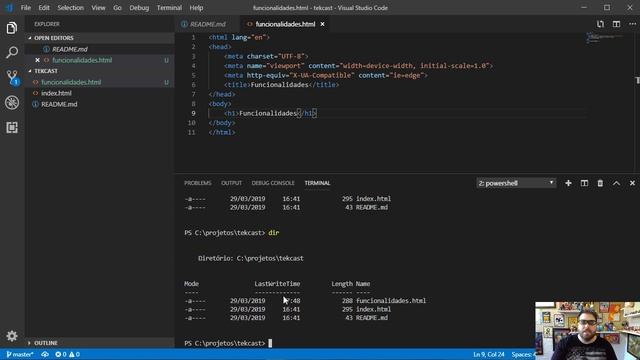Open the Edit menu
This screenshot has height=360, width=640.
click(x=44, y=8)
